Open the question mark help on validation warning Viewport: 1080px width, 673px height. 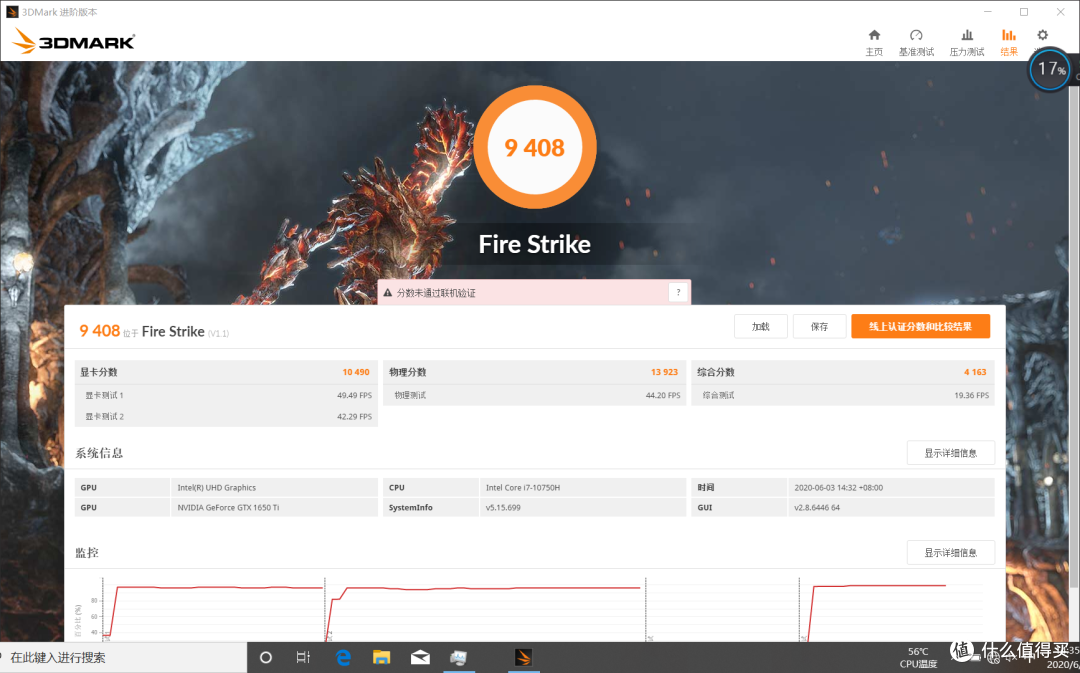(x=678, y=293)
